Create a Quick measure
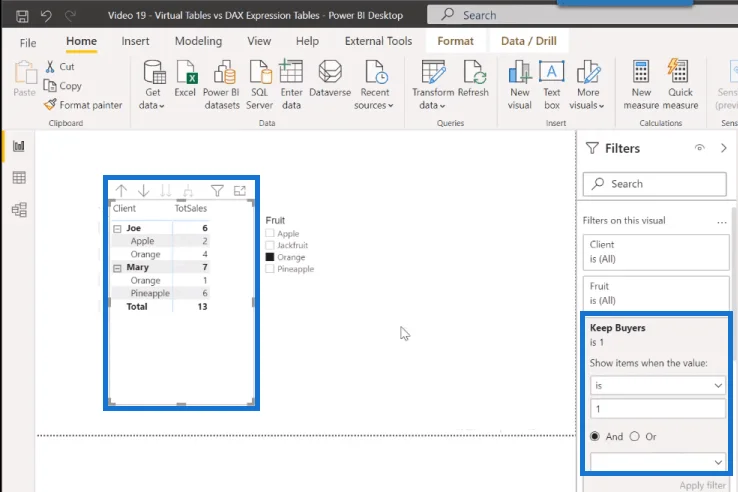The image size is (738, 492). [x=680, y=85]
